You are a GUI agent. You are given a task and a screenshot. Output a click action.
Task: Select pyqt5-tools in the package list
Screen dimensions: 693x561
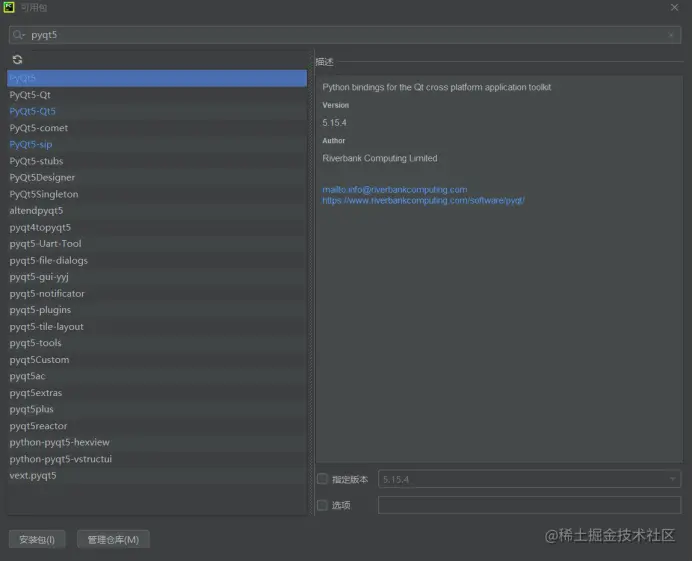pos(157,343)
